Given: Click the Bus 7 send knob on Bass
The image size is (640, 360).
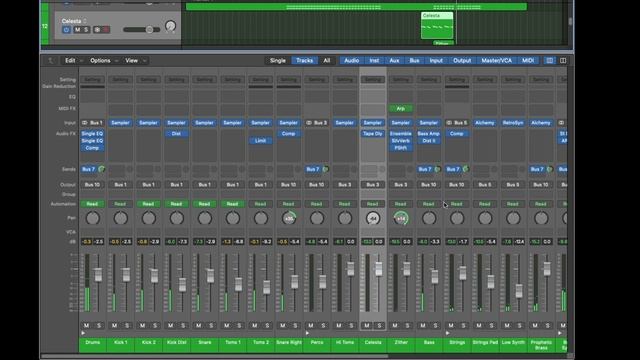Looking at the screenshot, I should point(438,169).
